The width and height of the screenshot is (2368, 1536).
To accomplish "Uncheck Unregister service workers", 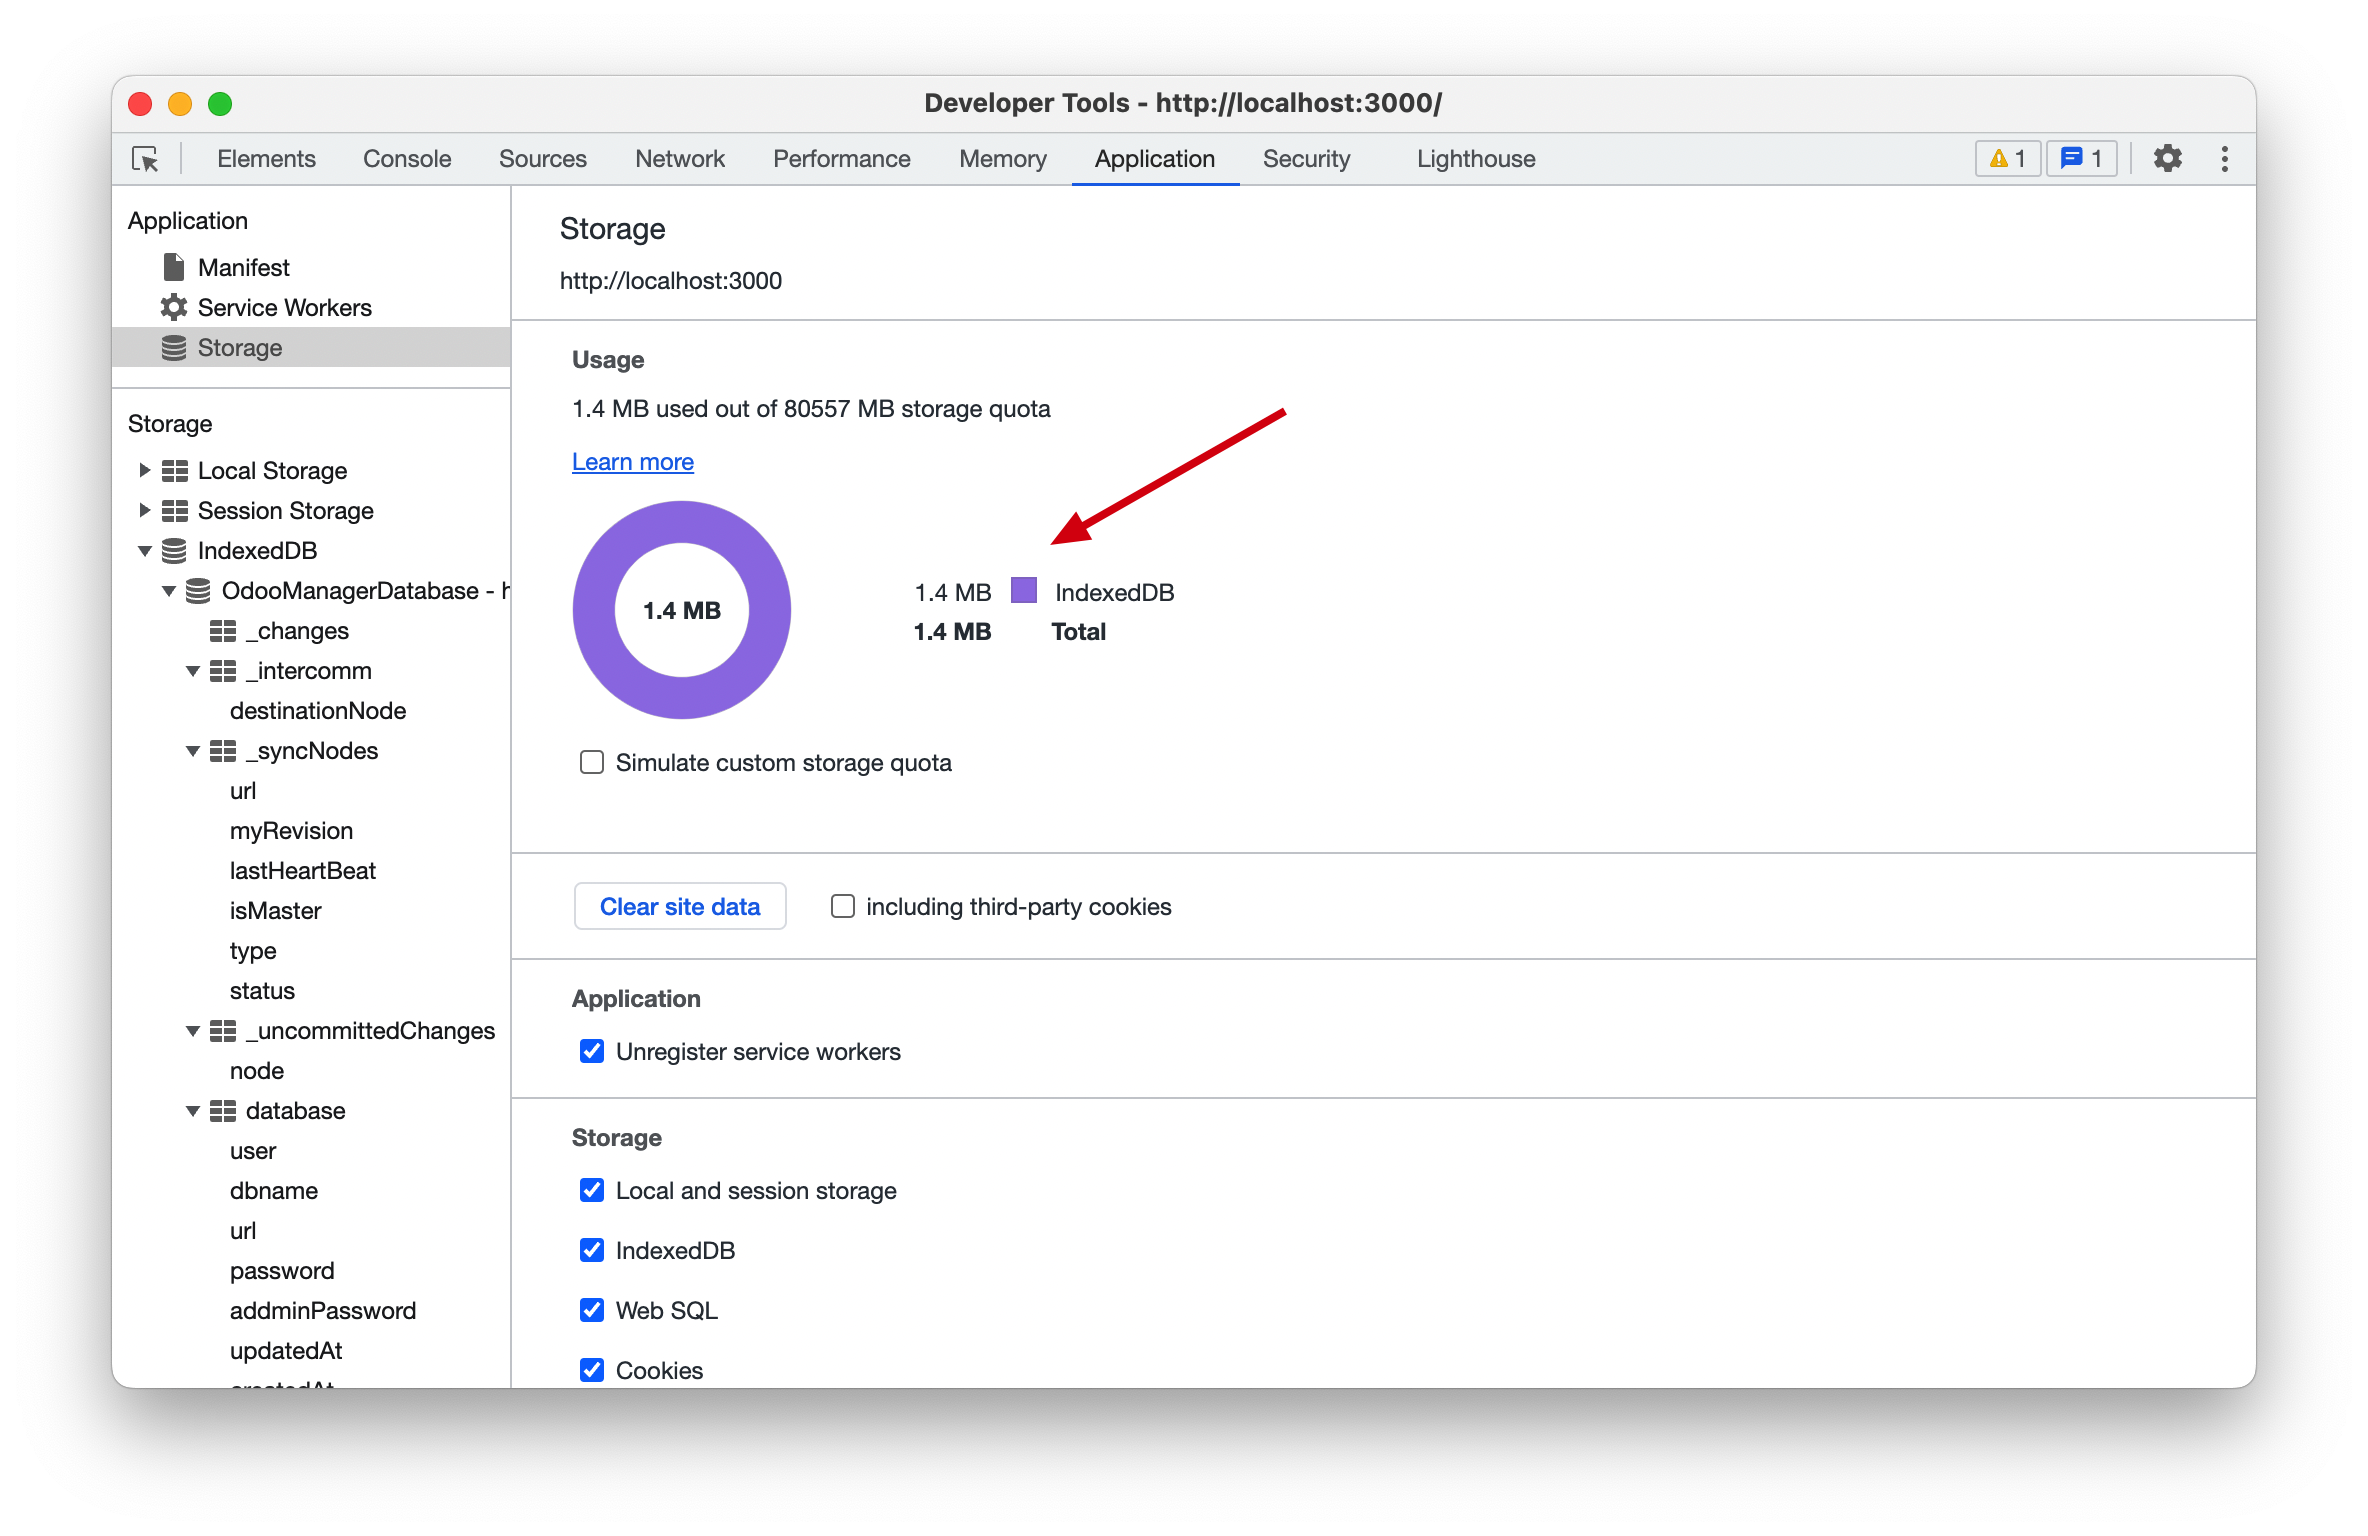I will pyautogui.click(x=592, y=1052).
